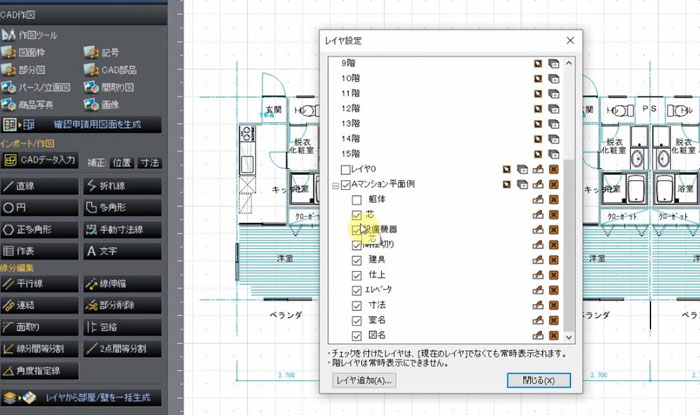
Task: Toggle the Aマンション平面例 checkbox
Action: [345, 185]
